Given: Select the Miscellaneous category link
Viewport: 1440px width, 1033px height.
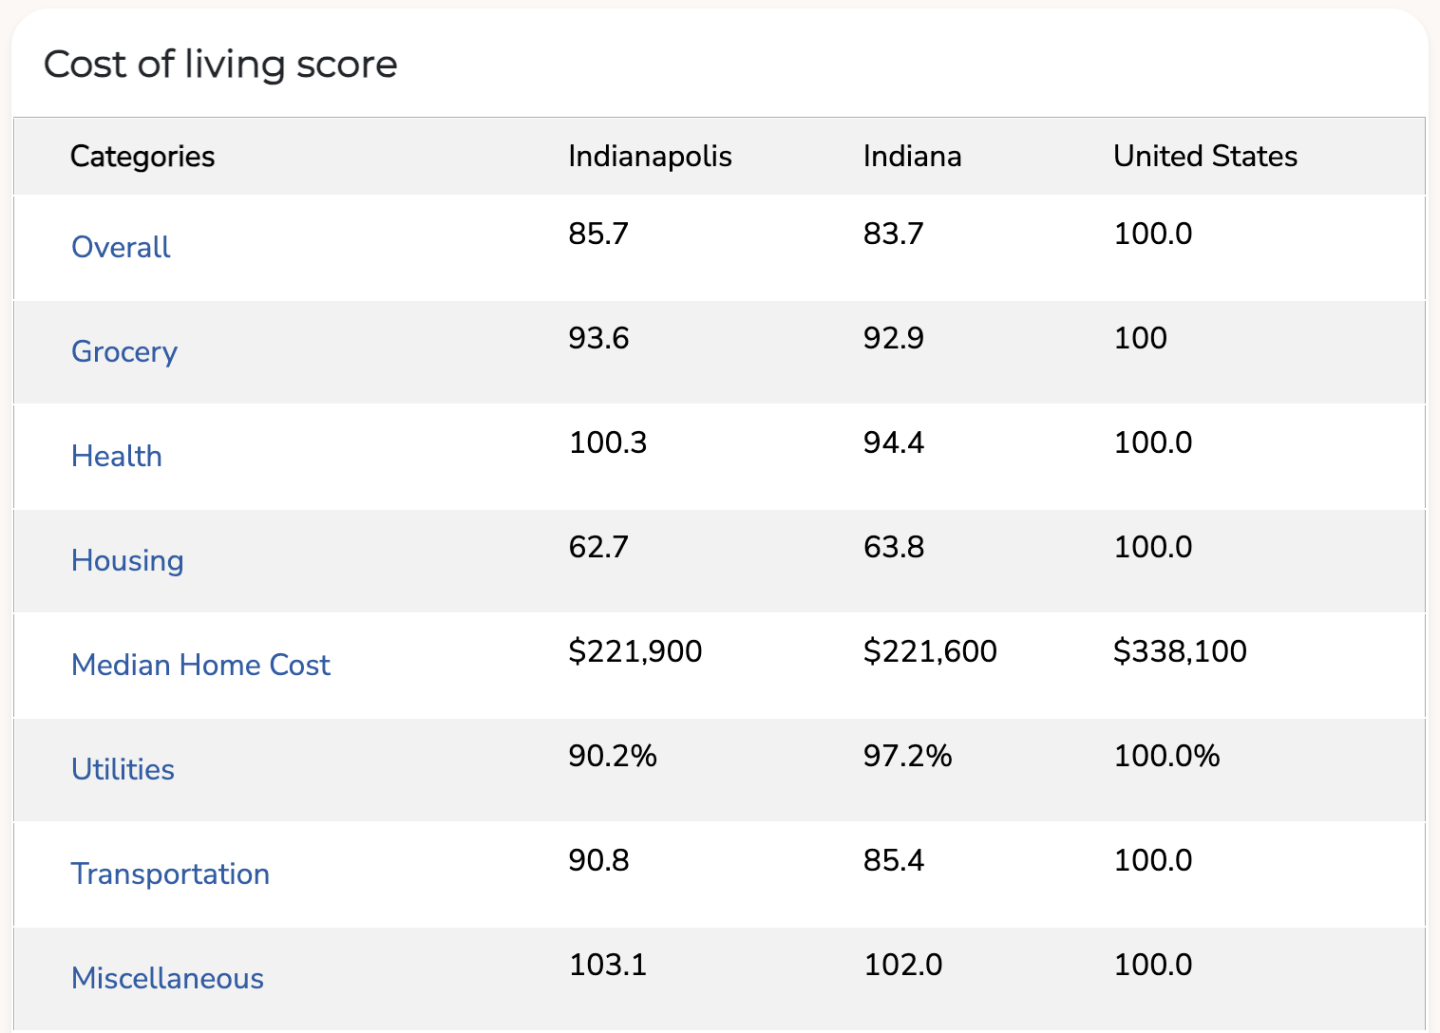Looking at the screenshot, I should point(167,978).
